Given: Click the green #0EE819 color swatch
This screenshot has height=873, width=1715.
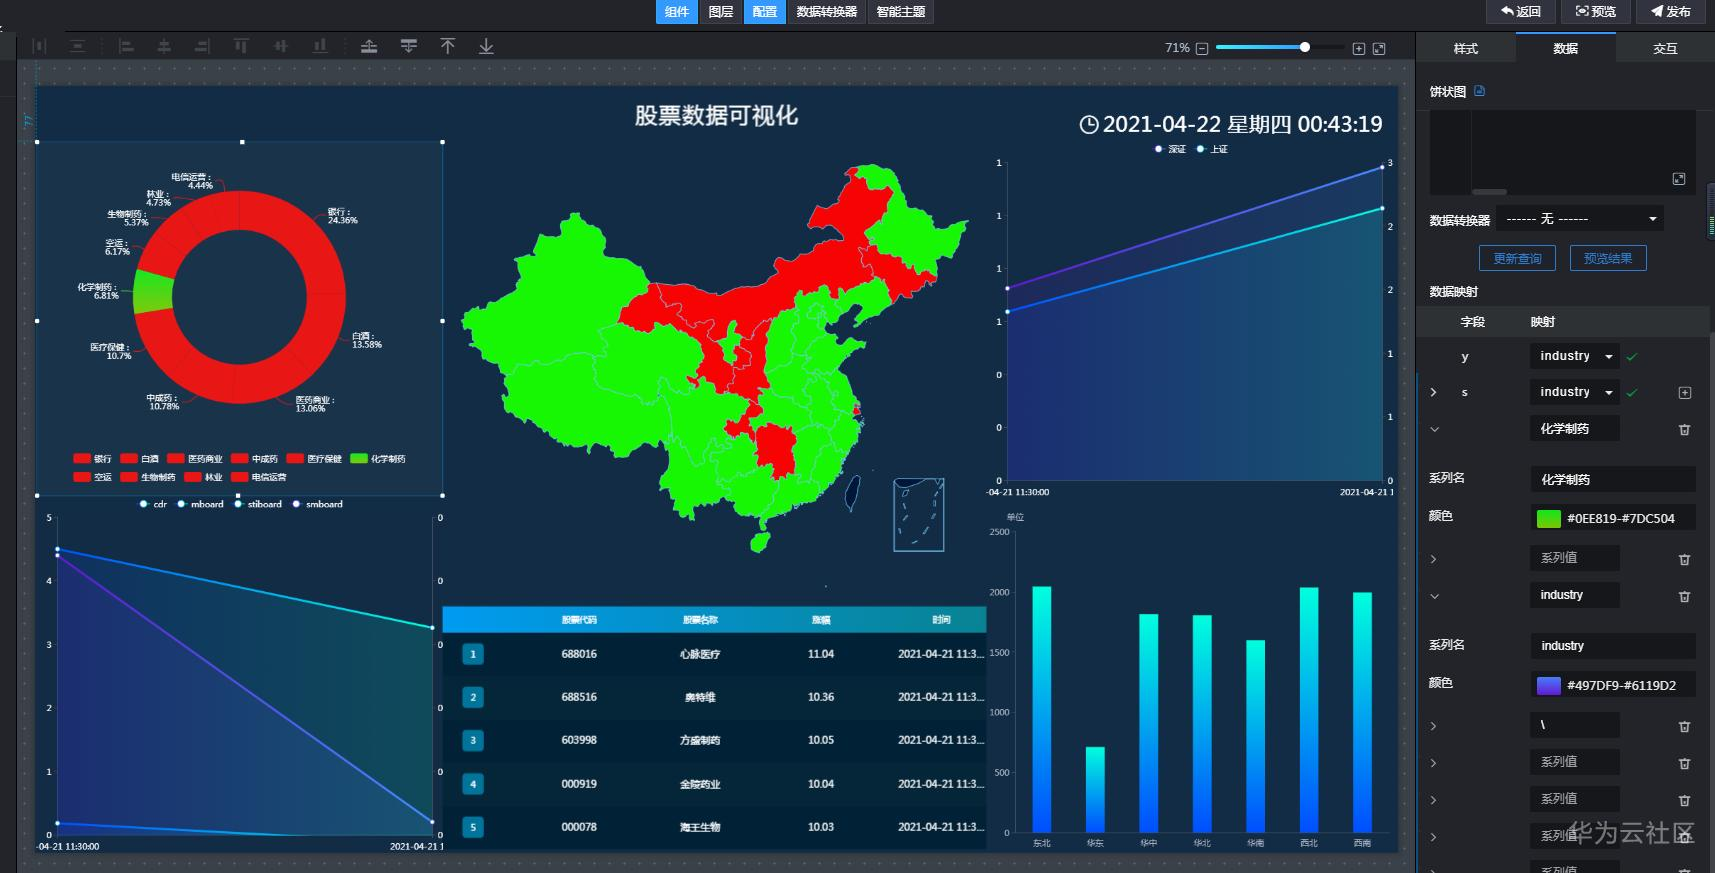Looking at the screenshot, I should tap(1548, 519).
